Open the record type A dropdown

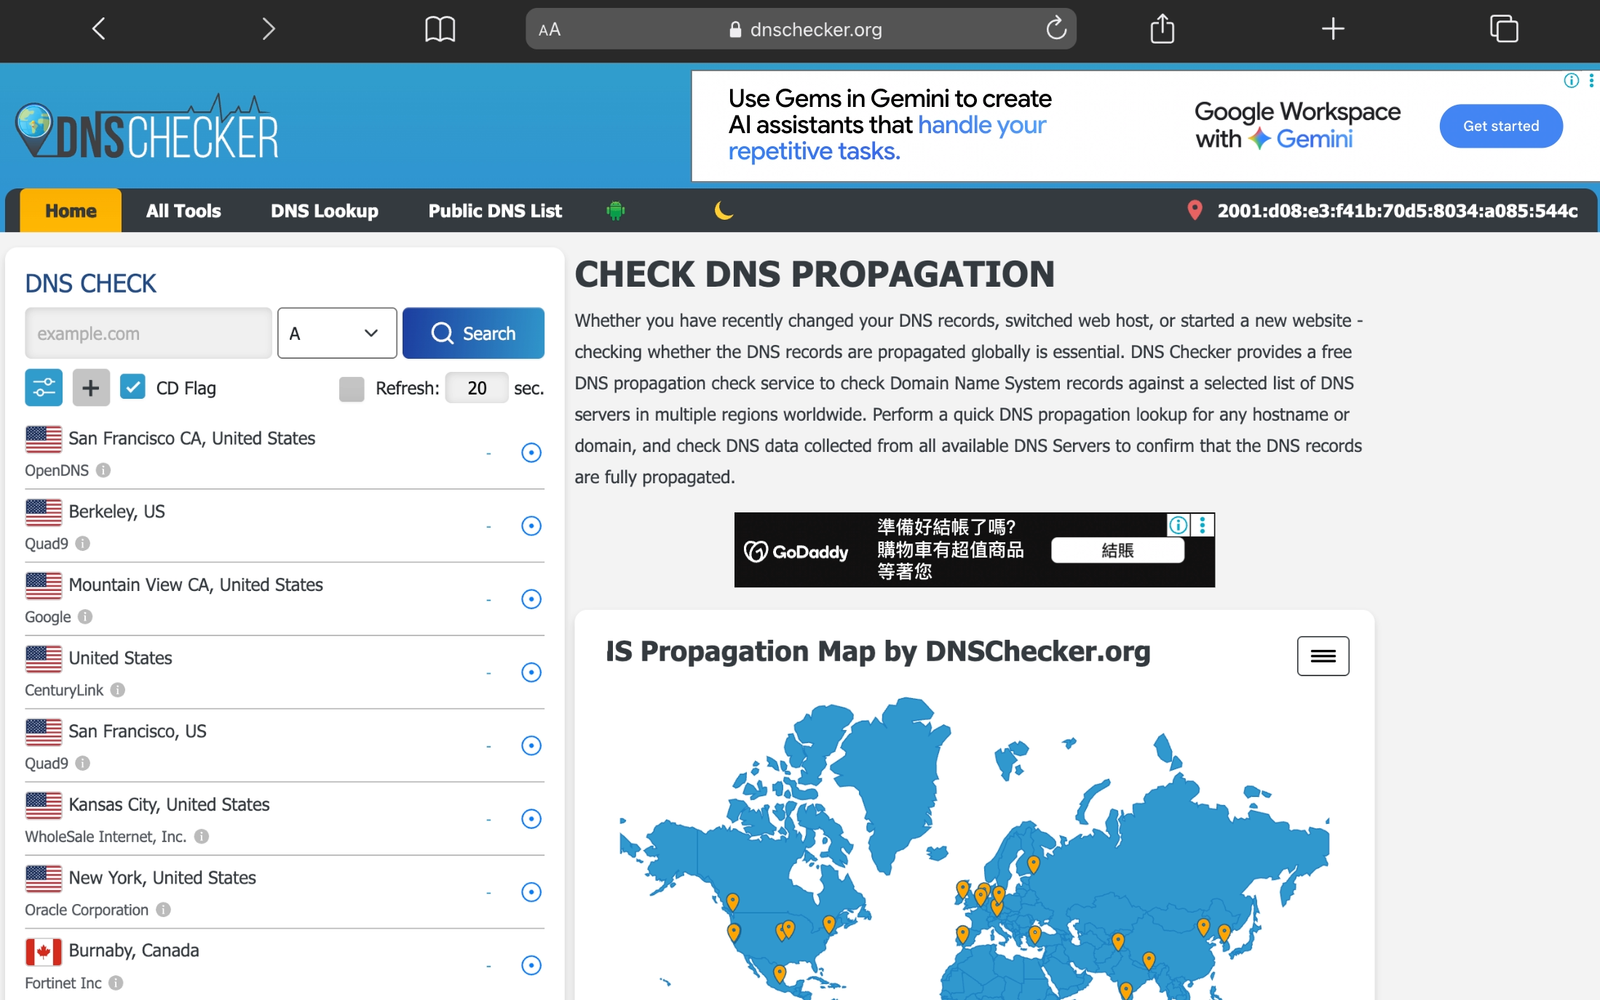pyautogui.click(x=337, y=333)
